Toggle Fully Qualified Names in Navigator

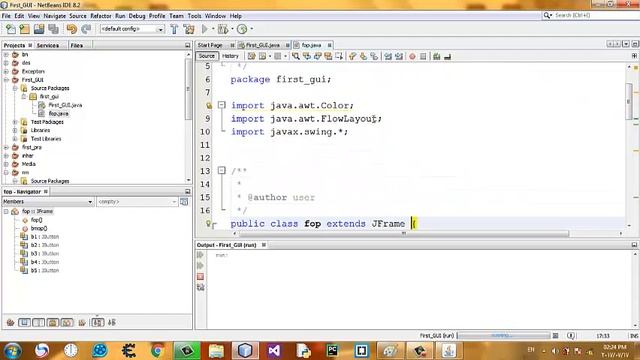point(82,322)
